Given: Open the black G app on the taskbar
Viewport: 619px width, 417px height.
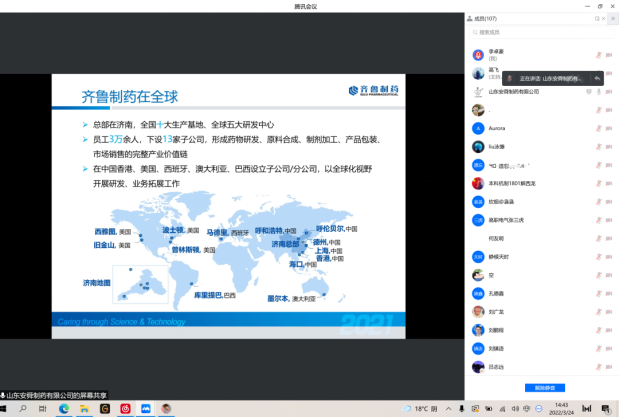Looking at the screenshot, I should [105, 409].
